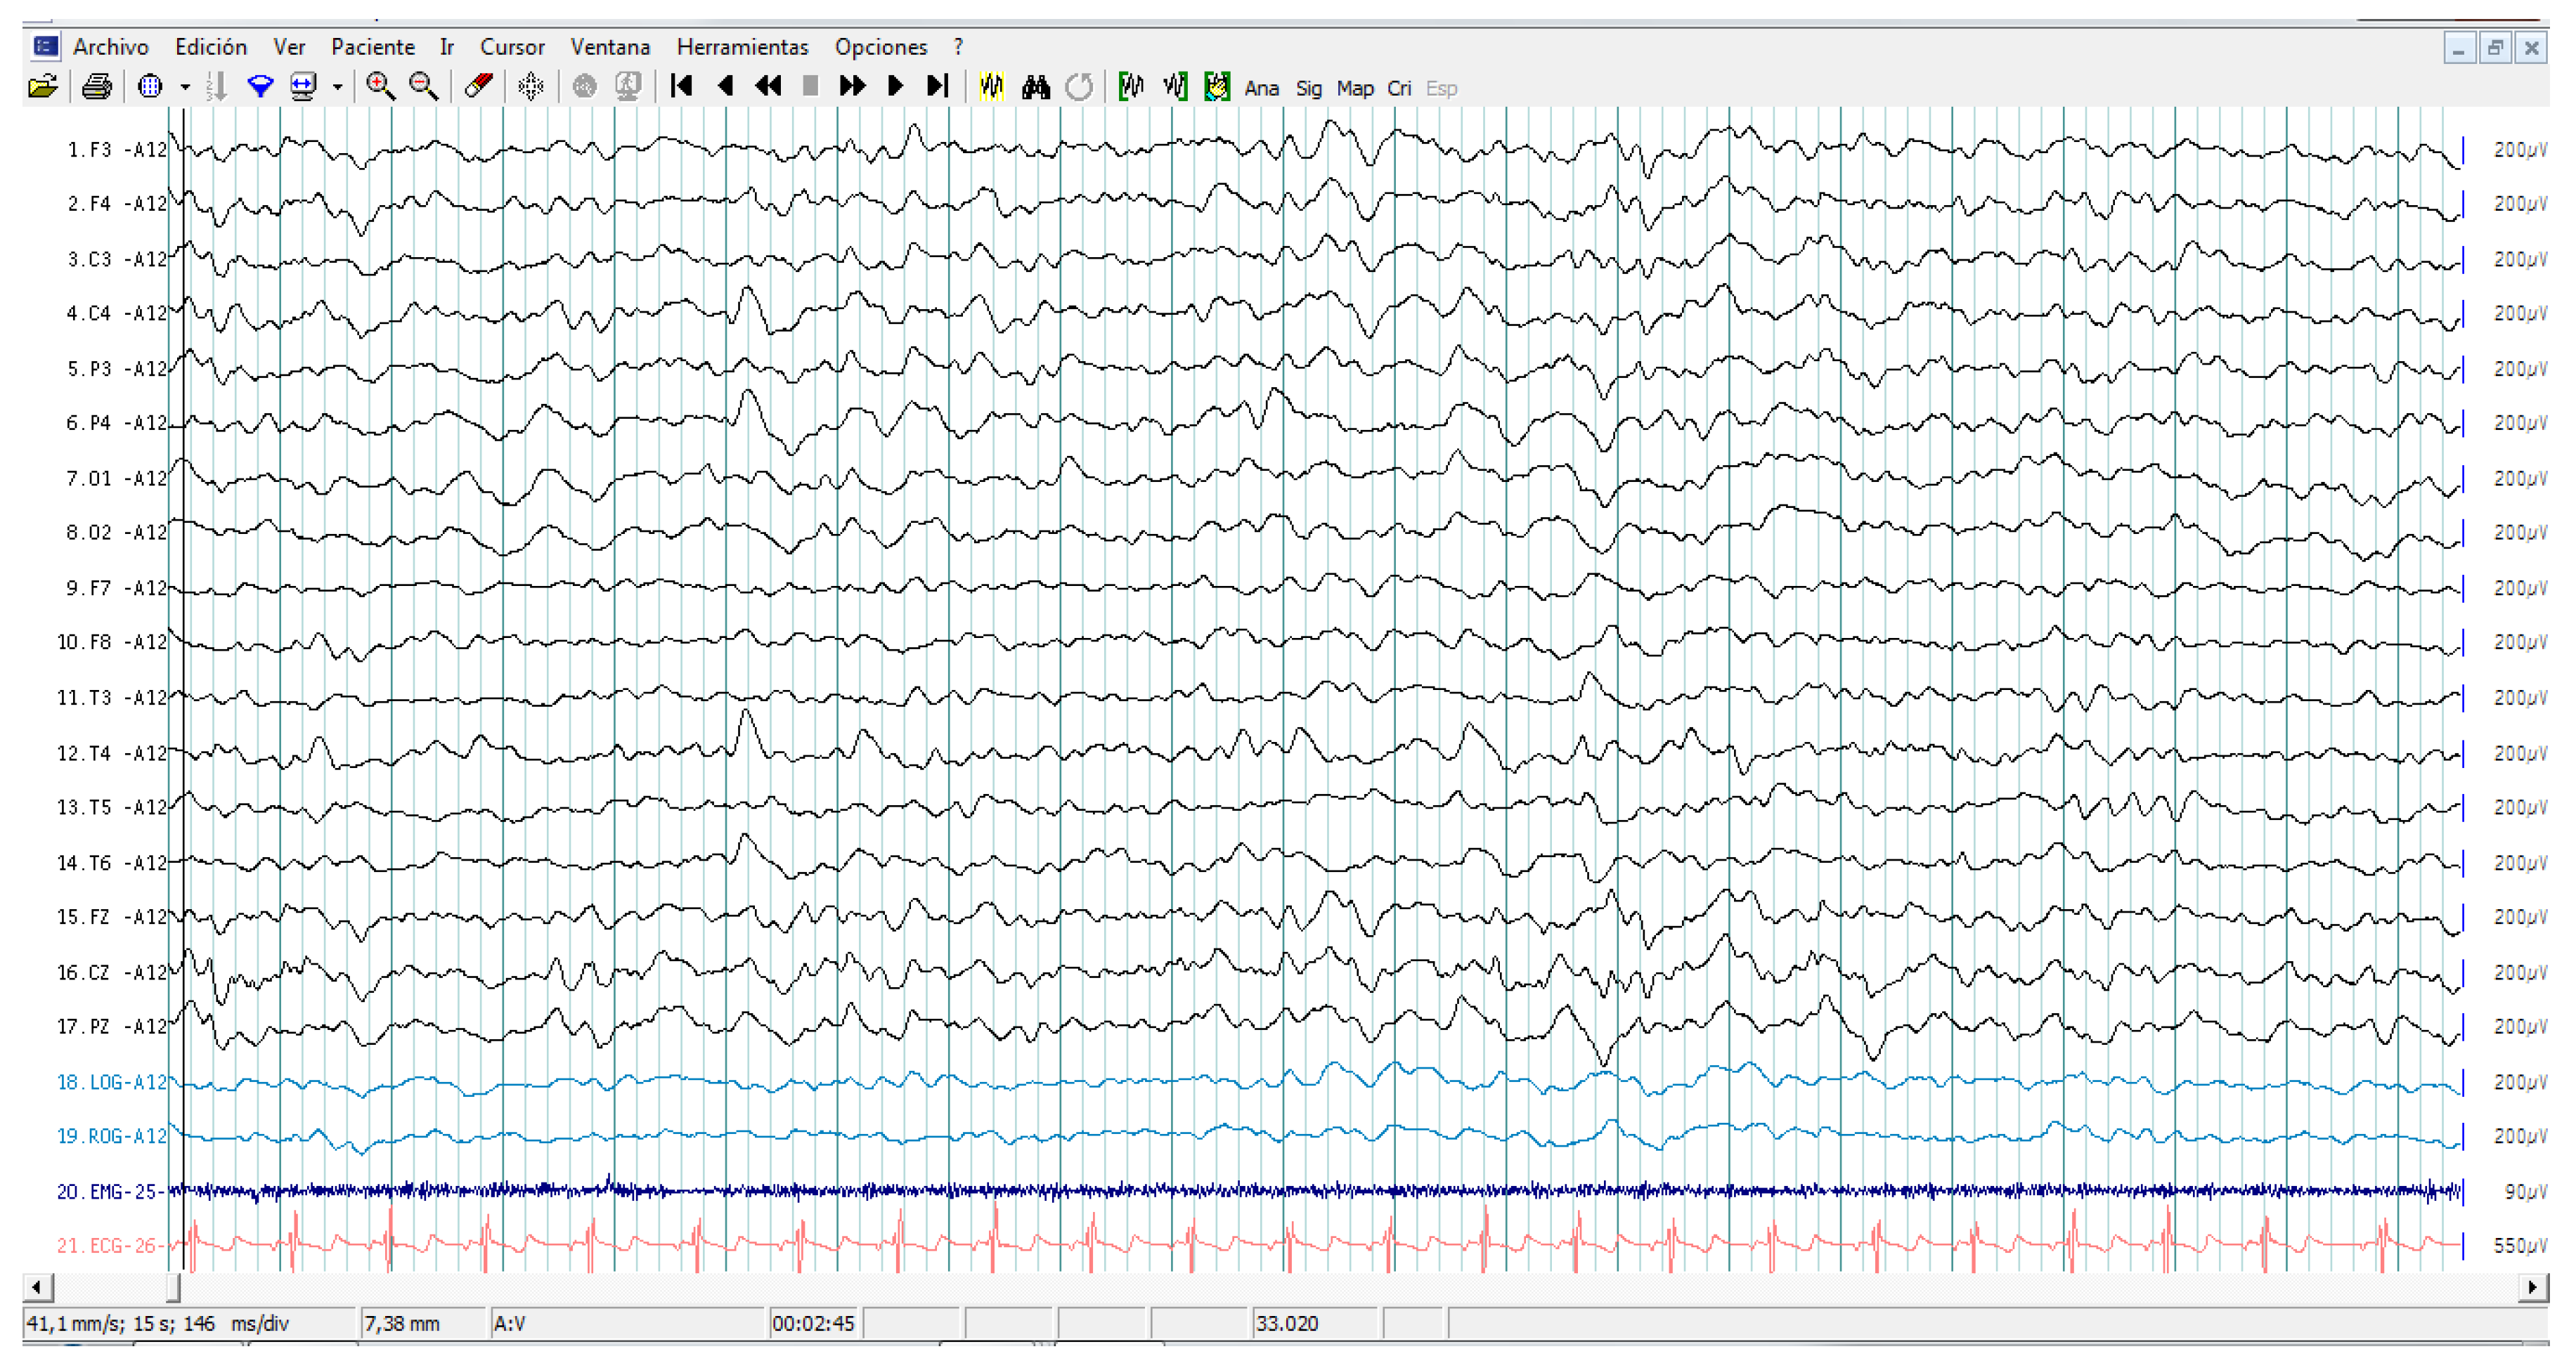Toggle the hand-marked waveform selection tool
Image resolution: width=2576 pixels, height=1368 pixels.
click(x=1217, y=88)
